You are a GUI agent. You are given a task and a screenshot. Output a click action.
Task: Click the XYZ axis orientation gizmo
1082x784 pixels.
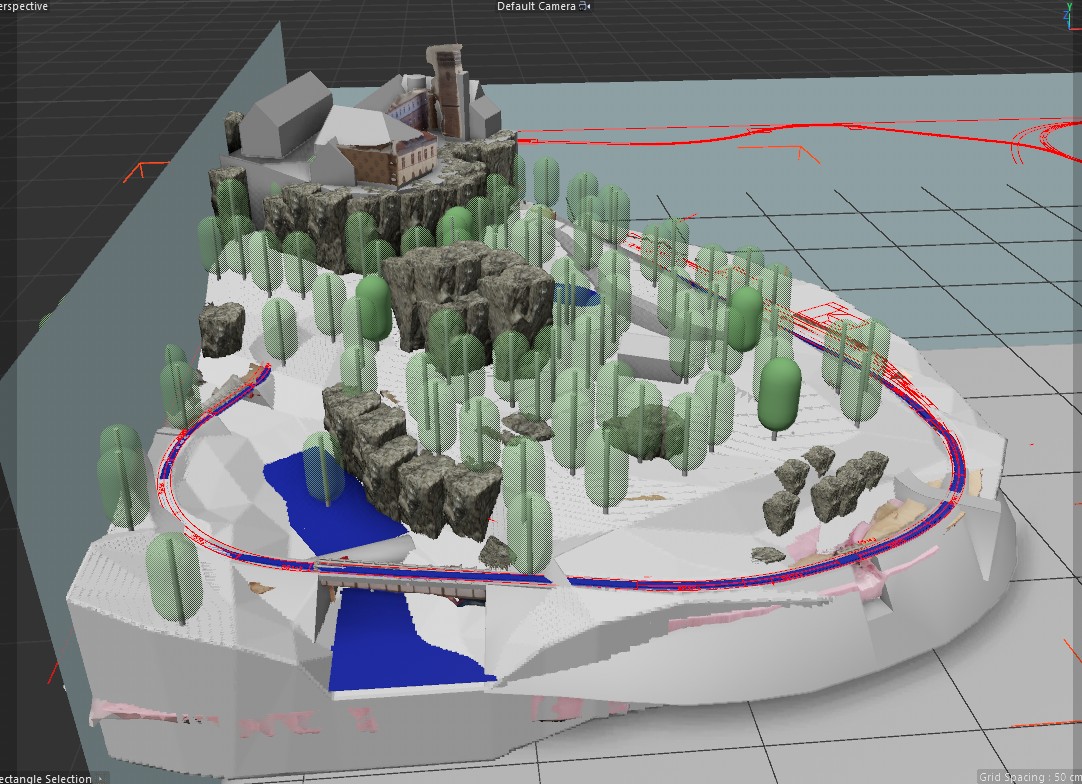(x=1068, y=16)
